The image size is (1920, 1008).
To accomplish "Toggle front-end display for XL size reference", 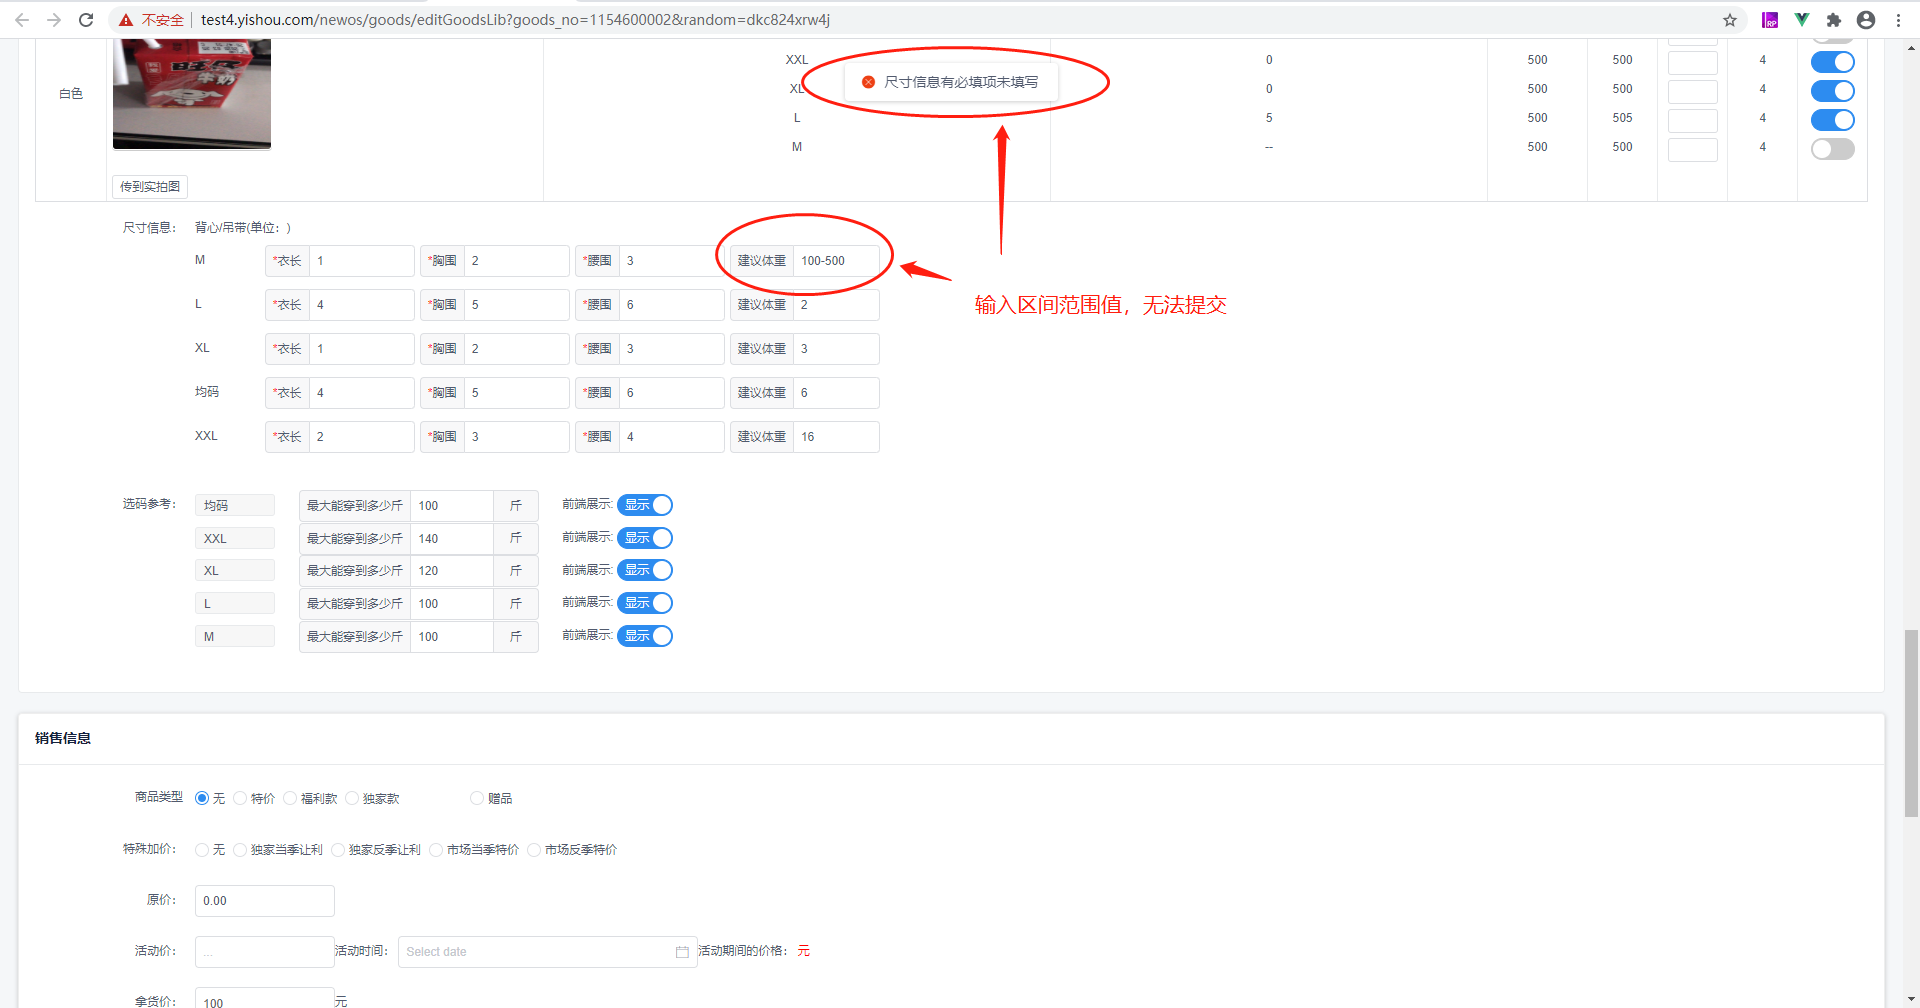I will (x=645, y=570).
